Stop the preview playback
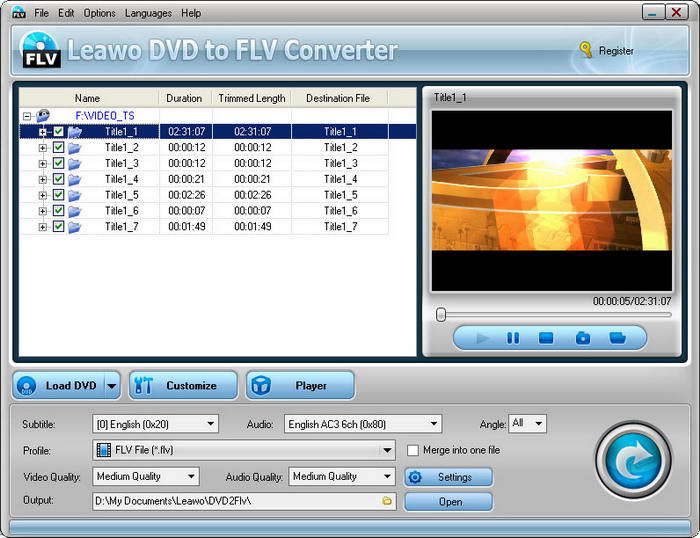 click(546, 338)
